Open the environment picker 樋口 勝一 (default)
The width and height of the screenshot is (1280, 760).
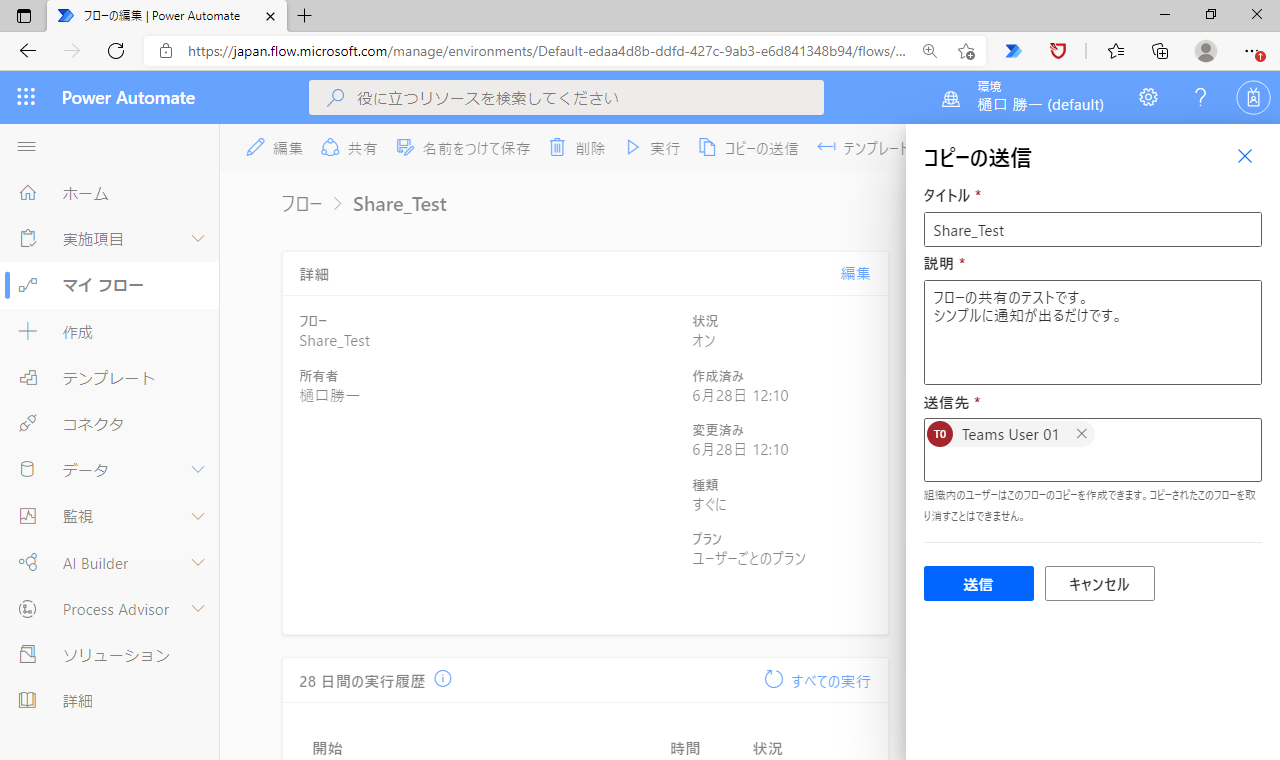tap(1023, 97)
